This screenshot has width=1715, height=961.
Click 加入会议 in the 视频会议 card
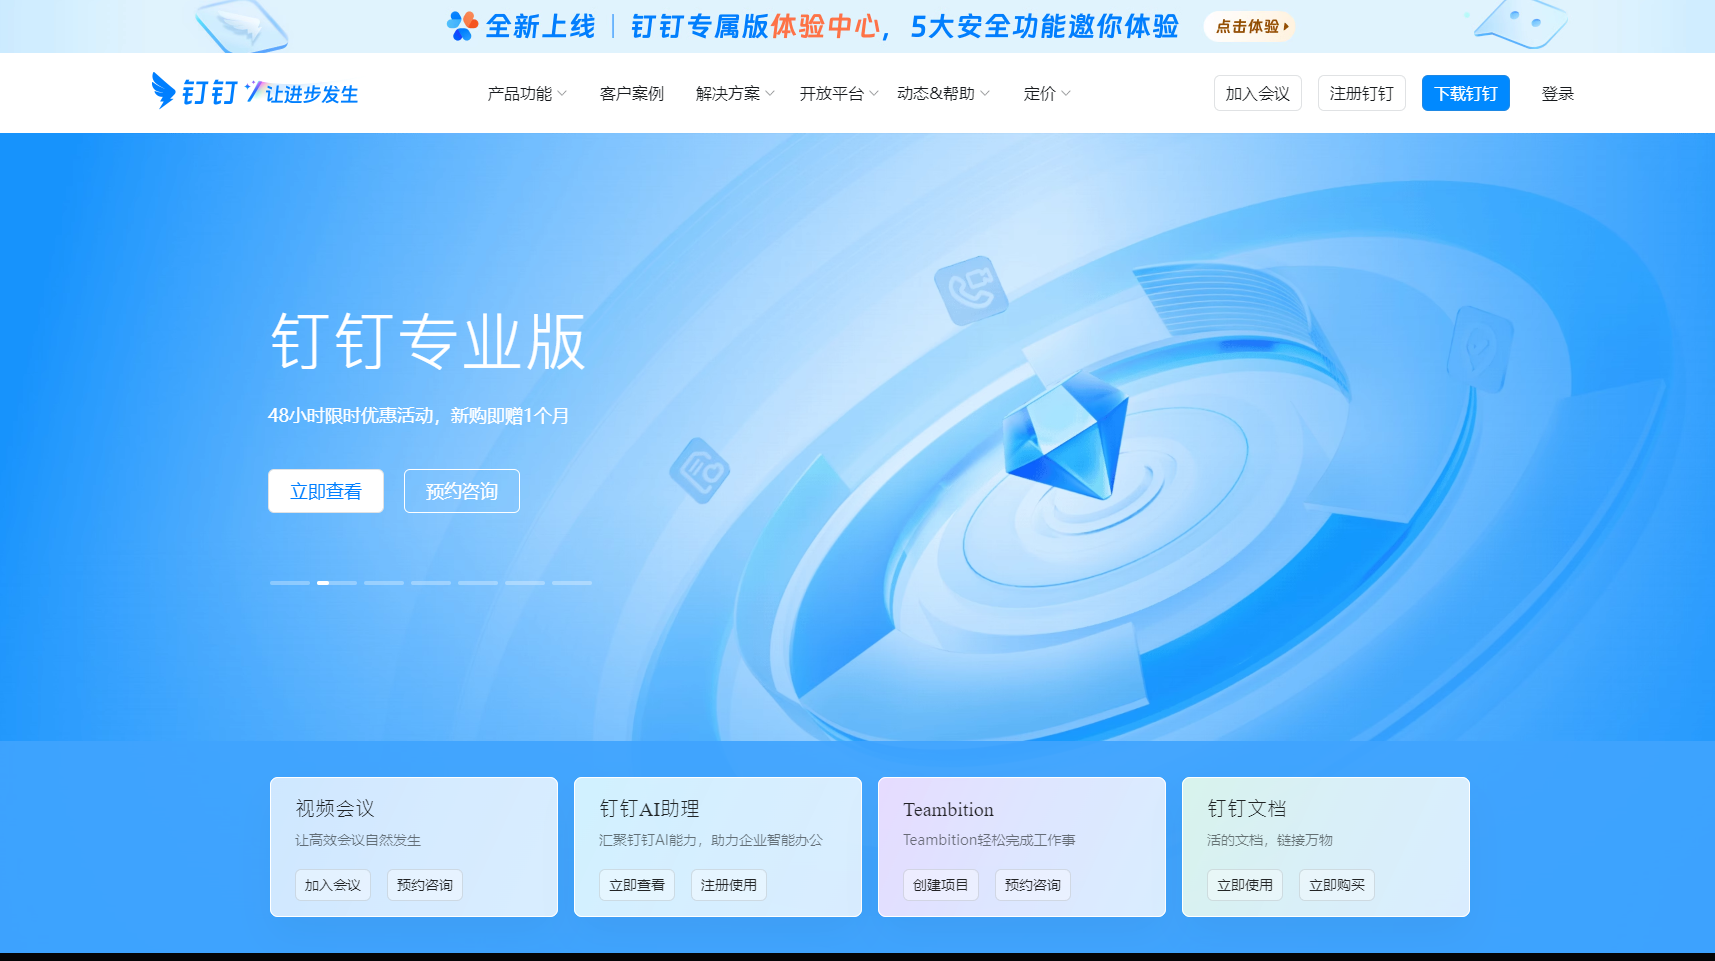pos(333,885)
